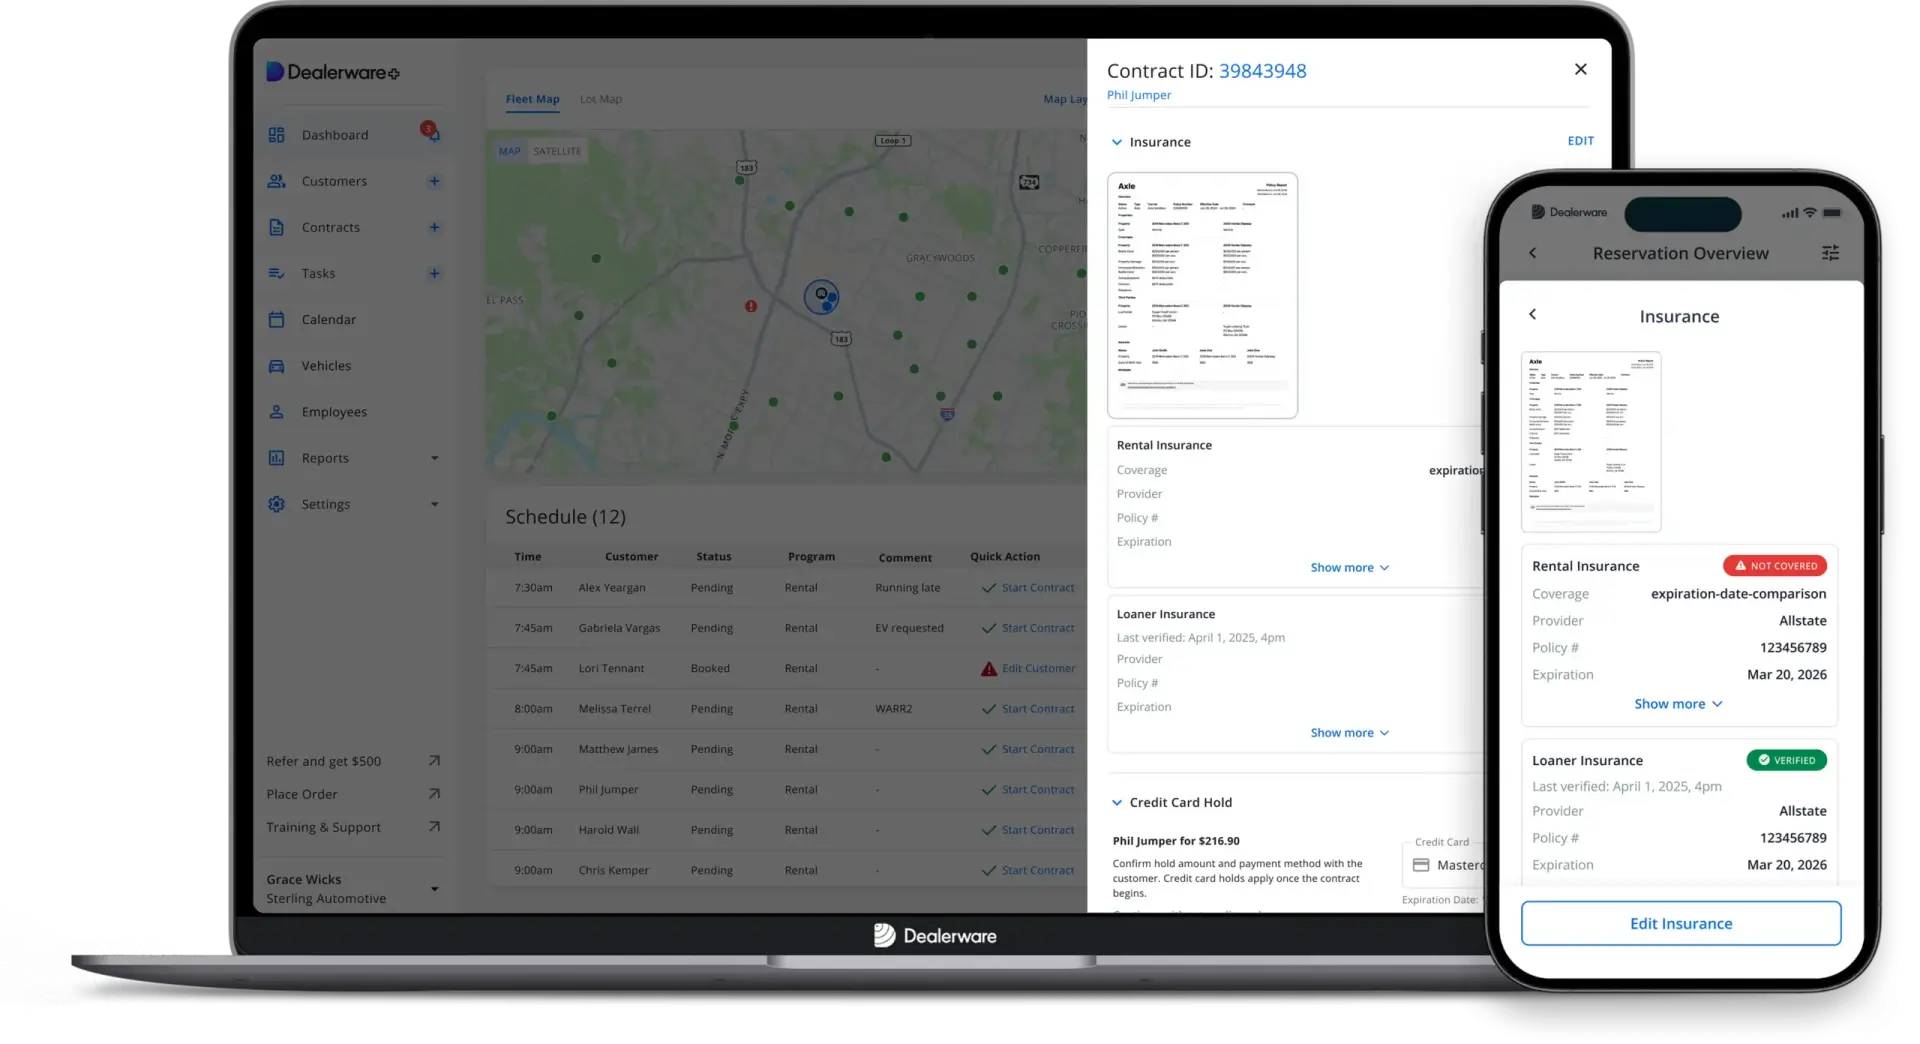This screenshot has height=1044, width=1920.
Task: Switch map to Satellite view
Action: click(x=557, y=151)
